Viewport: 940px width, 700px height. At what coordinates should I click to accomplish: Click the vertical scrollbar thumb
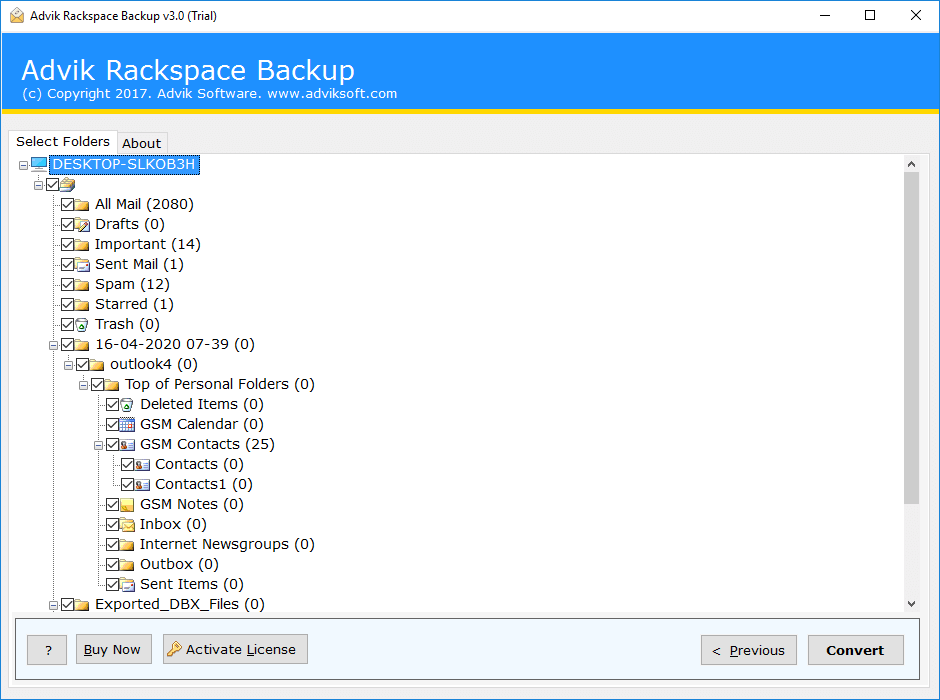point(911,338)
